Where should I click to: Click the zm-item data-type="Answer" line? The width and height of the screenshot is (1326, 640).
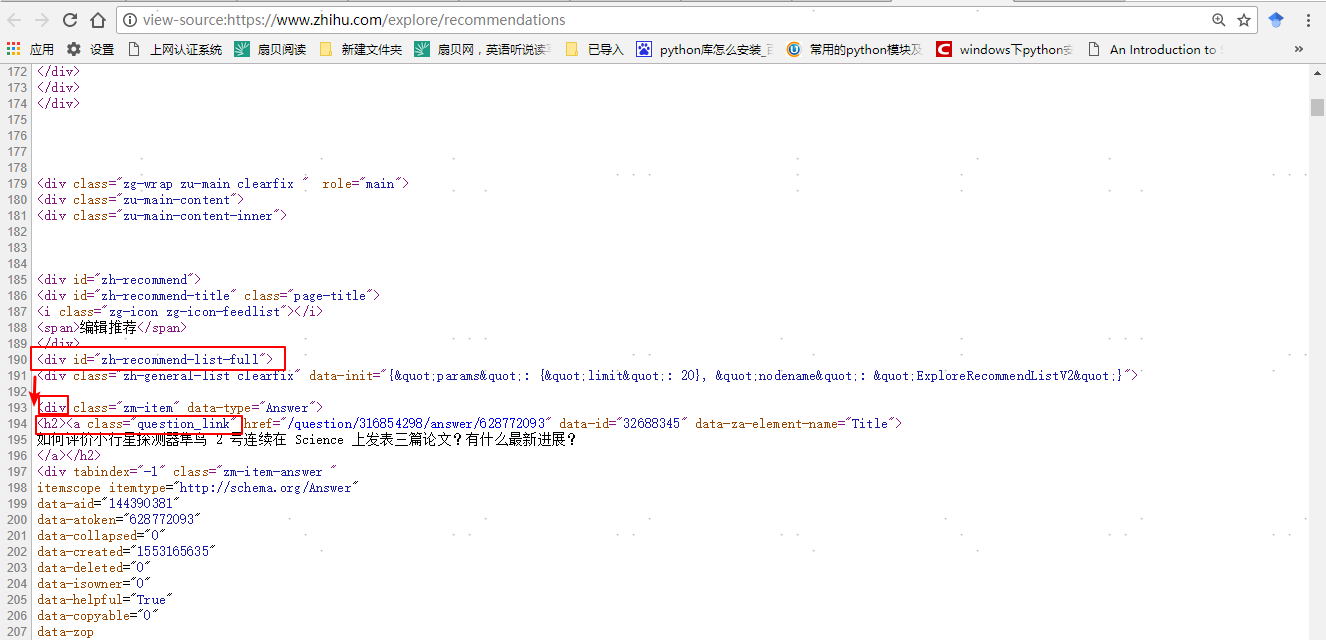click(x=180, y=408)
